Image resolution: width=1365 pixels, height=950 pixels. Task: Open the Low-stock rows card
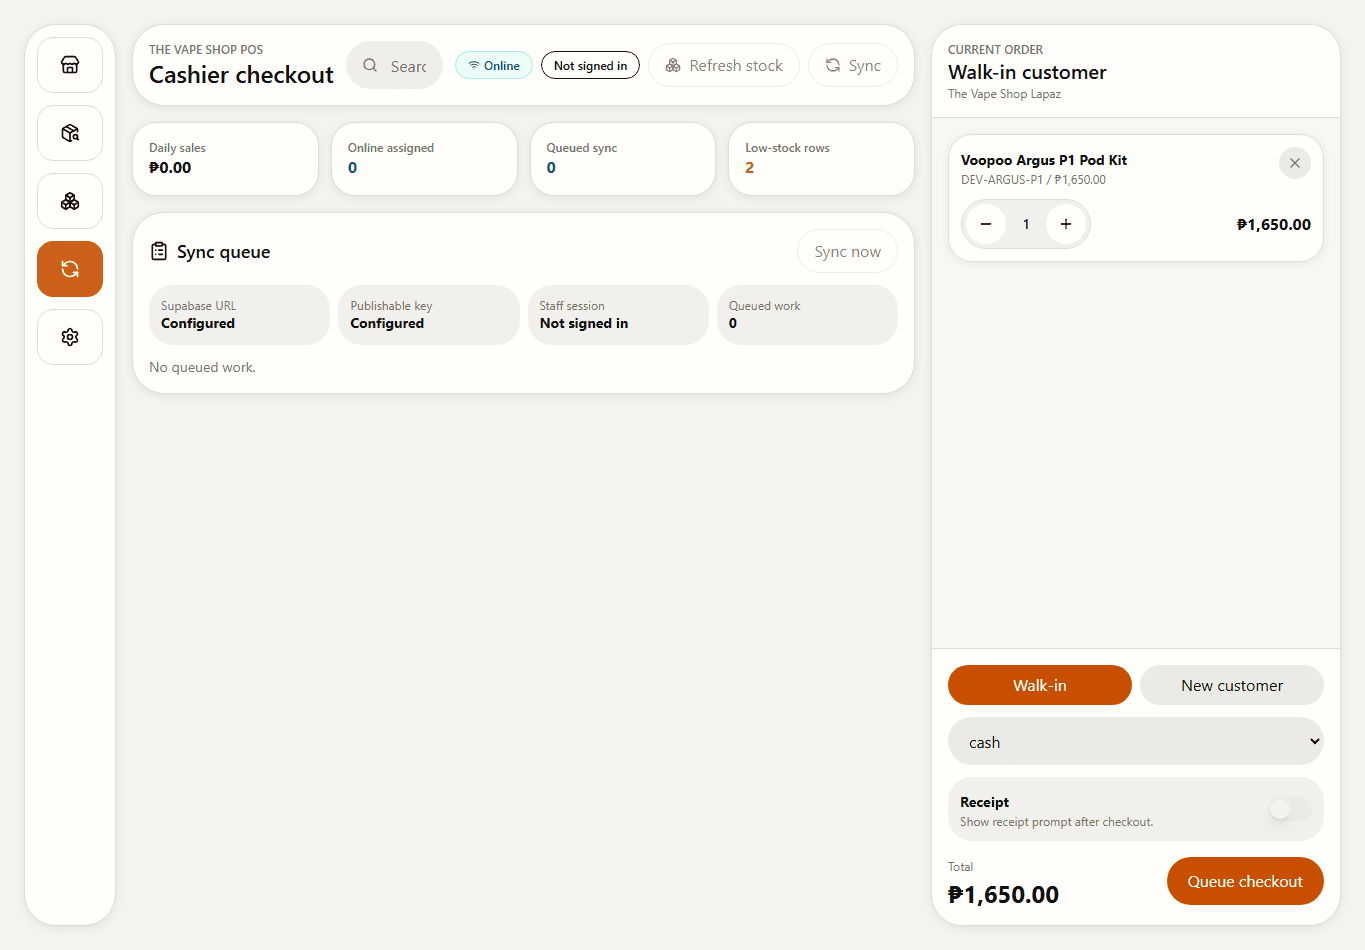(821, 159)
